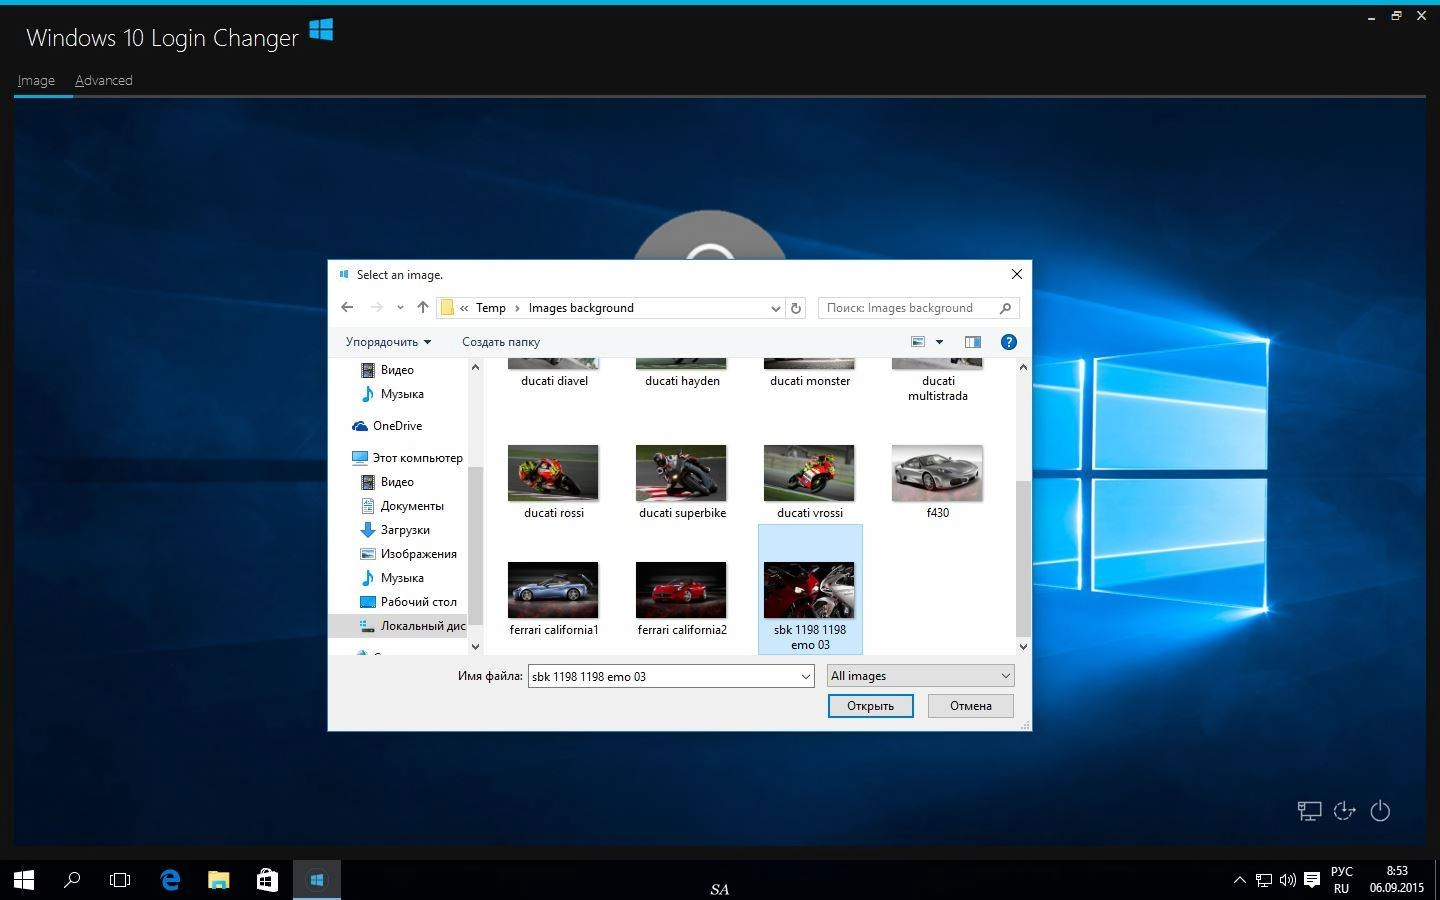The width and height of the screenshot is (1440, 900).
Task: Refresh the Images background folder
Action: 796,308
